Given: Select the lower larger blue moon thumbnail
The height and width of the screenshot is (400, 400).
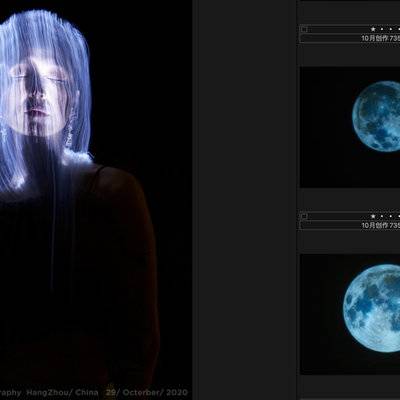Looking at the screenshot, I should tap(350, 314).
